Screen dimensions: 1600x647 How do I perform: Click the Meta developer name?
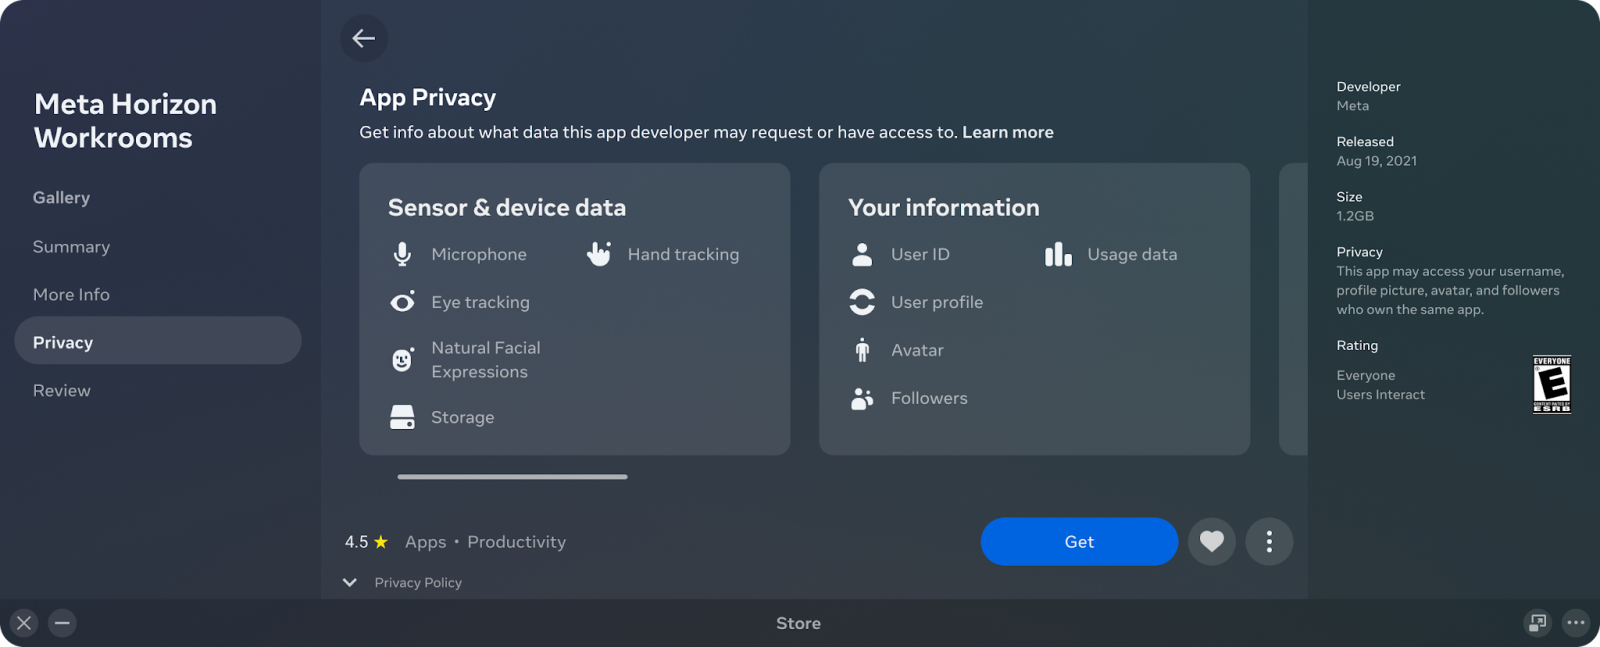point(1353,106)
